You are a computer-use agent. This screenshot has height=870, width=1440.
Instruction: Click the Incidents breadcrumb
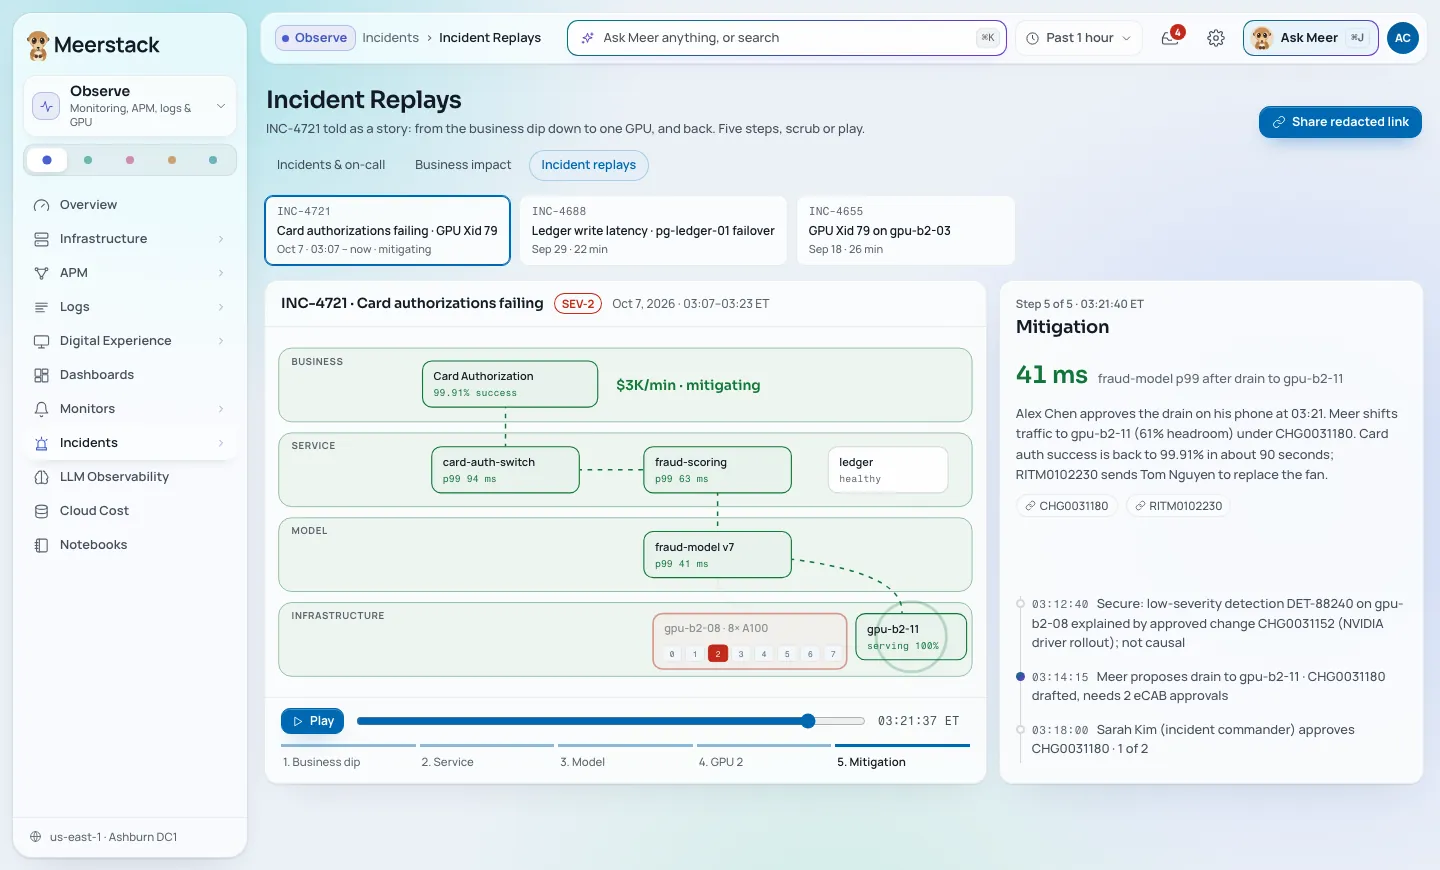[391, 38]
